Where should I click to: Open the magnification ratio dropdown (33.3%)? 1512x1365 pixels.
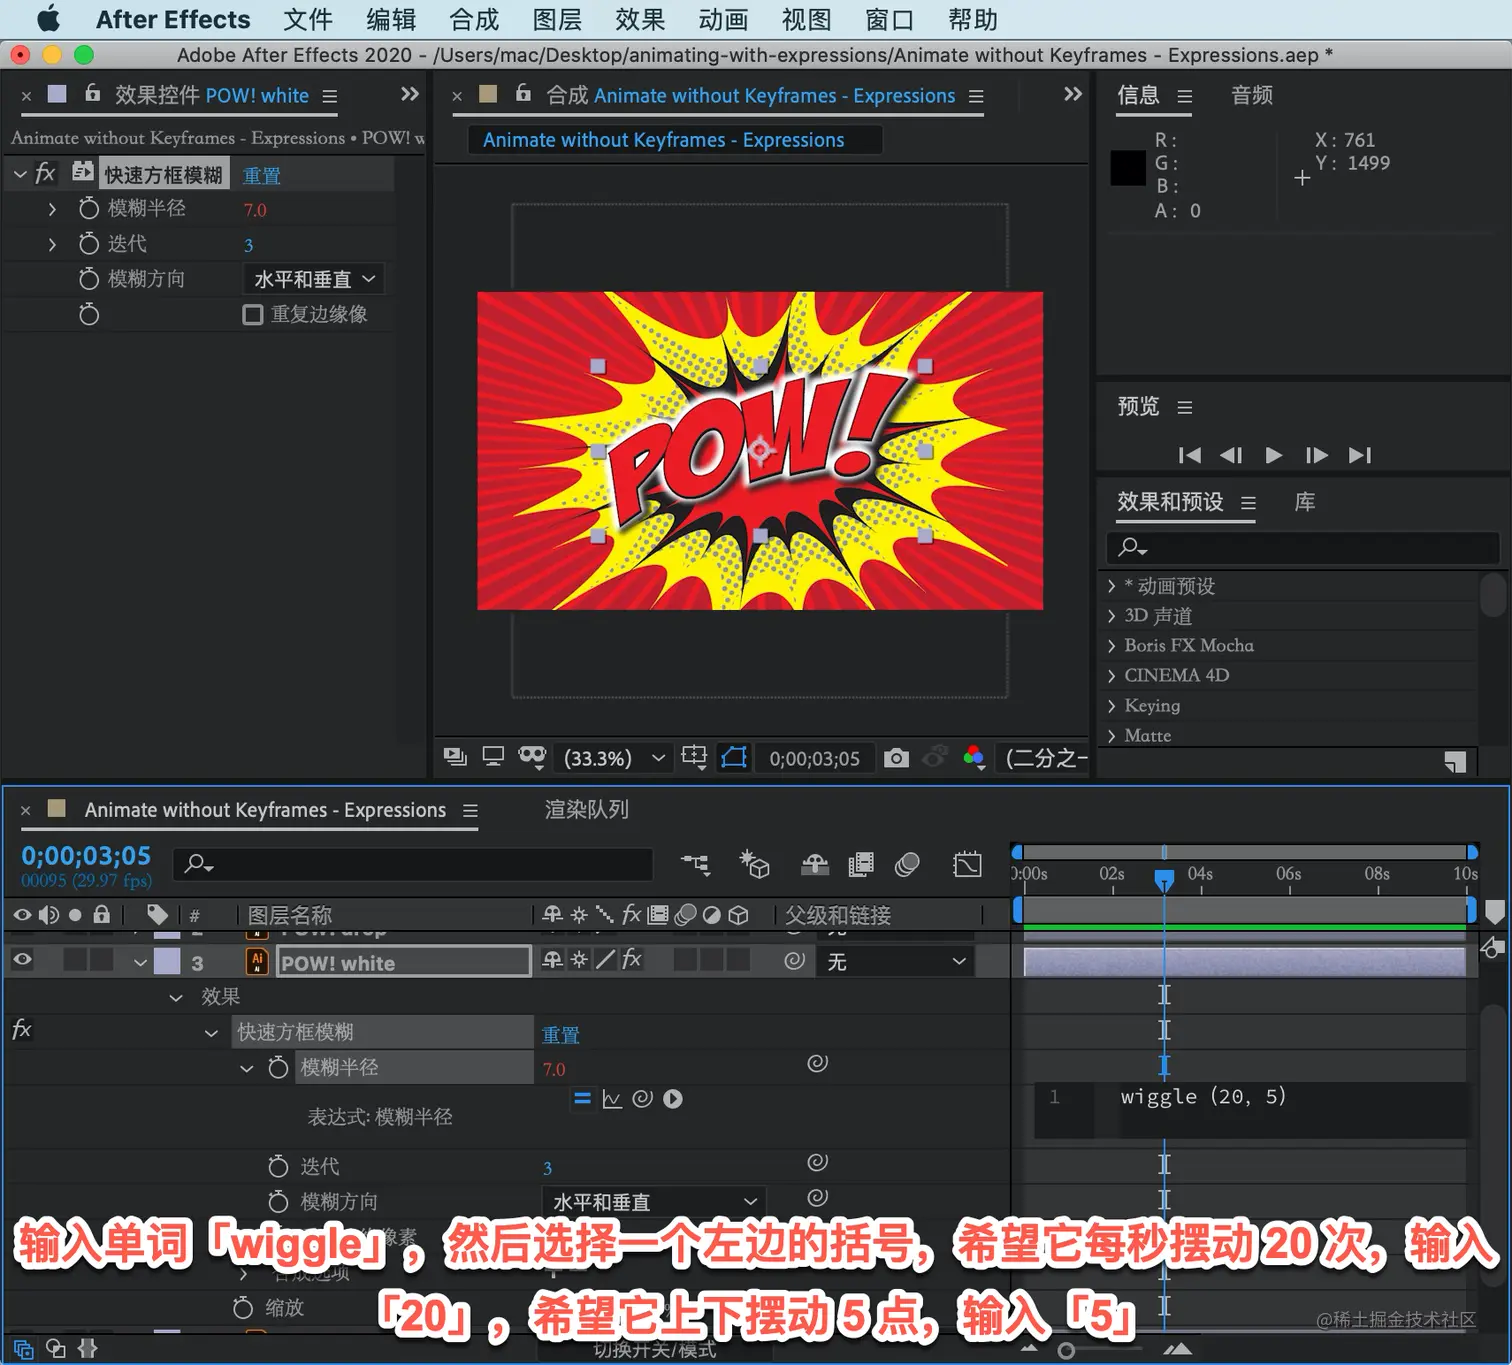(614, 758)
